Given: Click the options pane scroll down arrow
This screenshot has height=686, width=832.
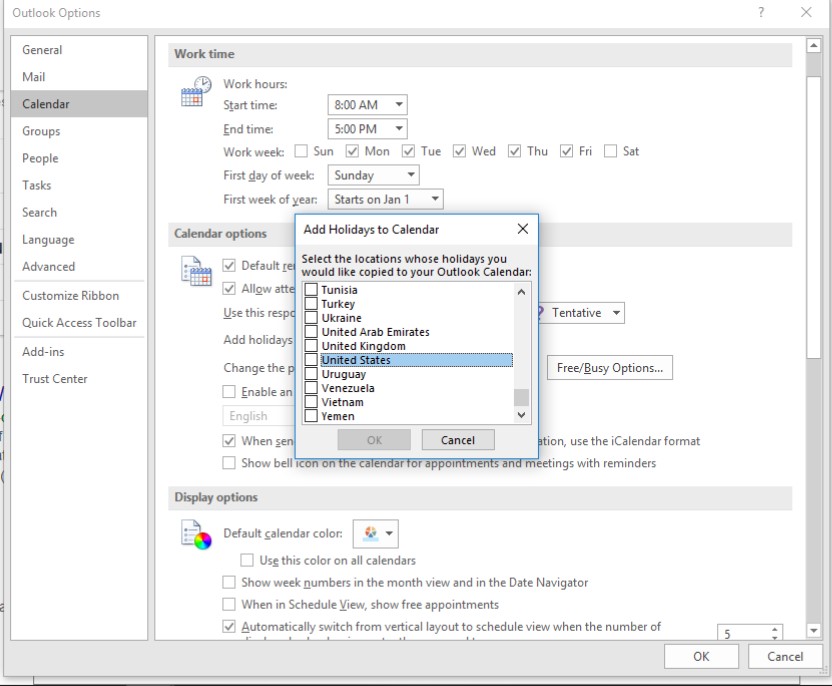Looking at the screenshot, I should tap(813, 630).
